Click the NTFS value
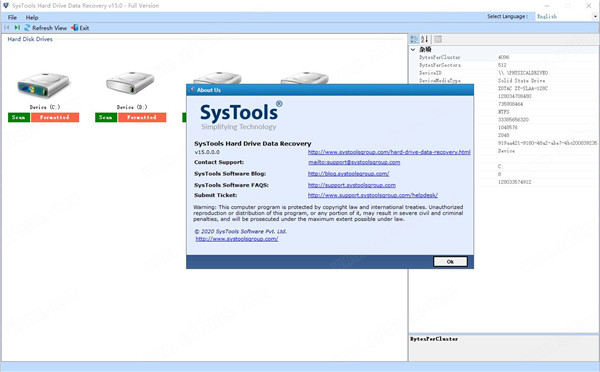Image resolution: width=600 pixels, height=372 pixels. tap(503, 112)
